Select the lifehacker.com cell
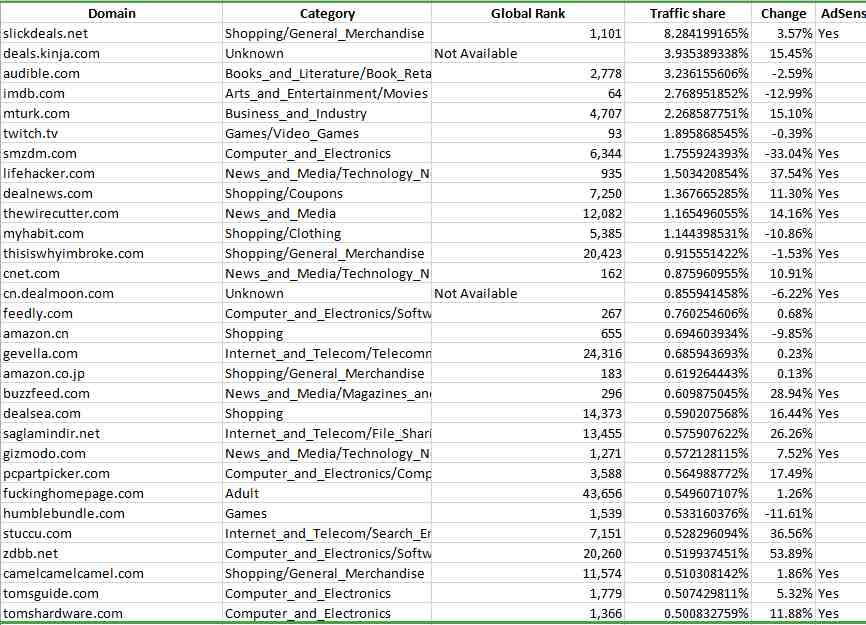Viewport: 866px width, 625px height. coord(111,173)
